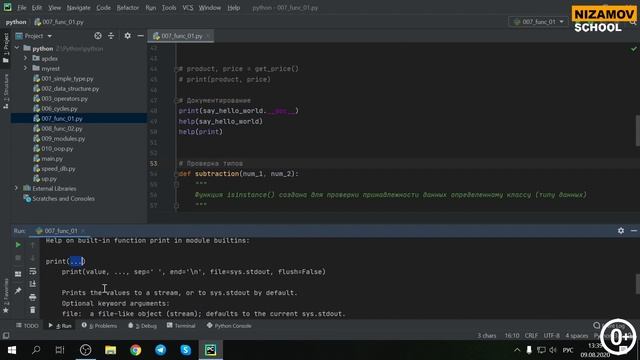This screenshot has height=360, width=640.
Task: Collapse all in Project panel
Action: click(111, 36)
